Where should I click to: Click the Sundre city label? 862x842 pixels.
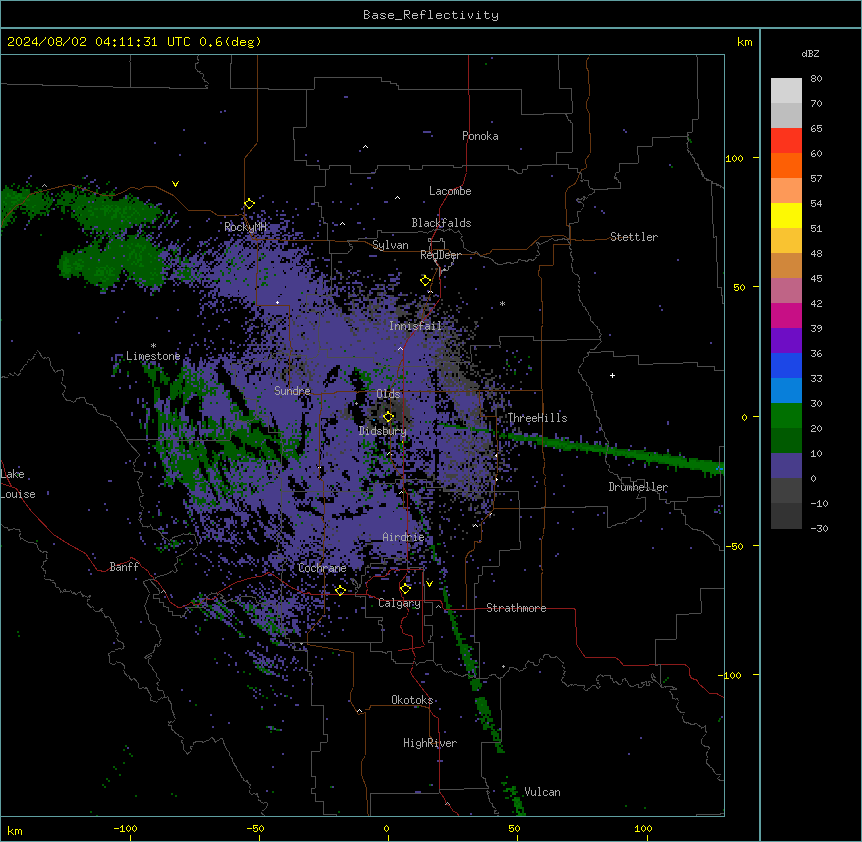point(292,391)
